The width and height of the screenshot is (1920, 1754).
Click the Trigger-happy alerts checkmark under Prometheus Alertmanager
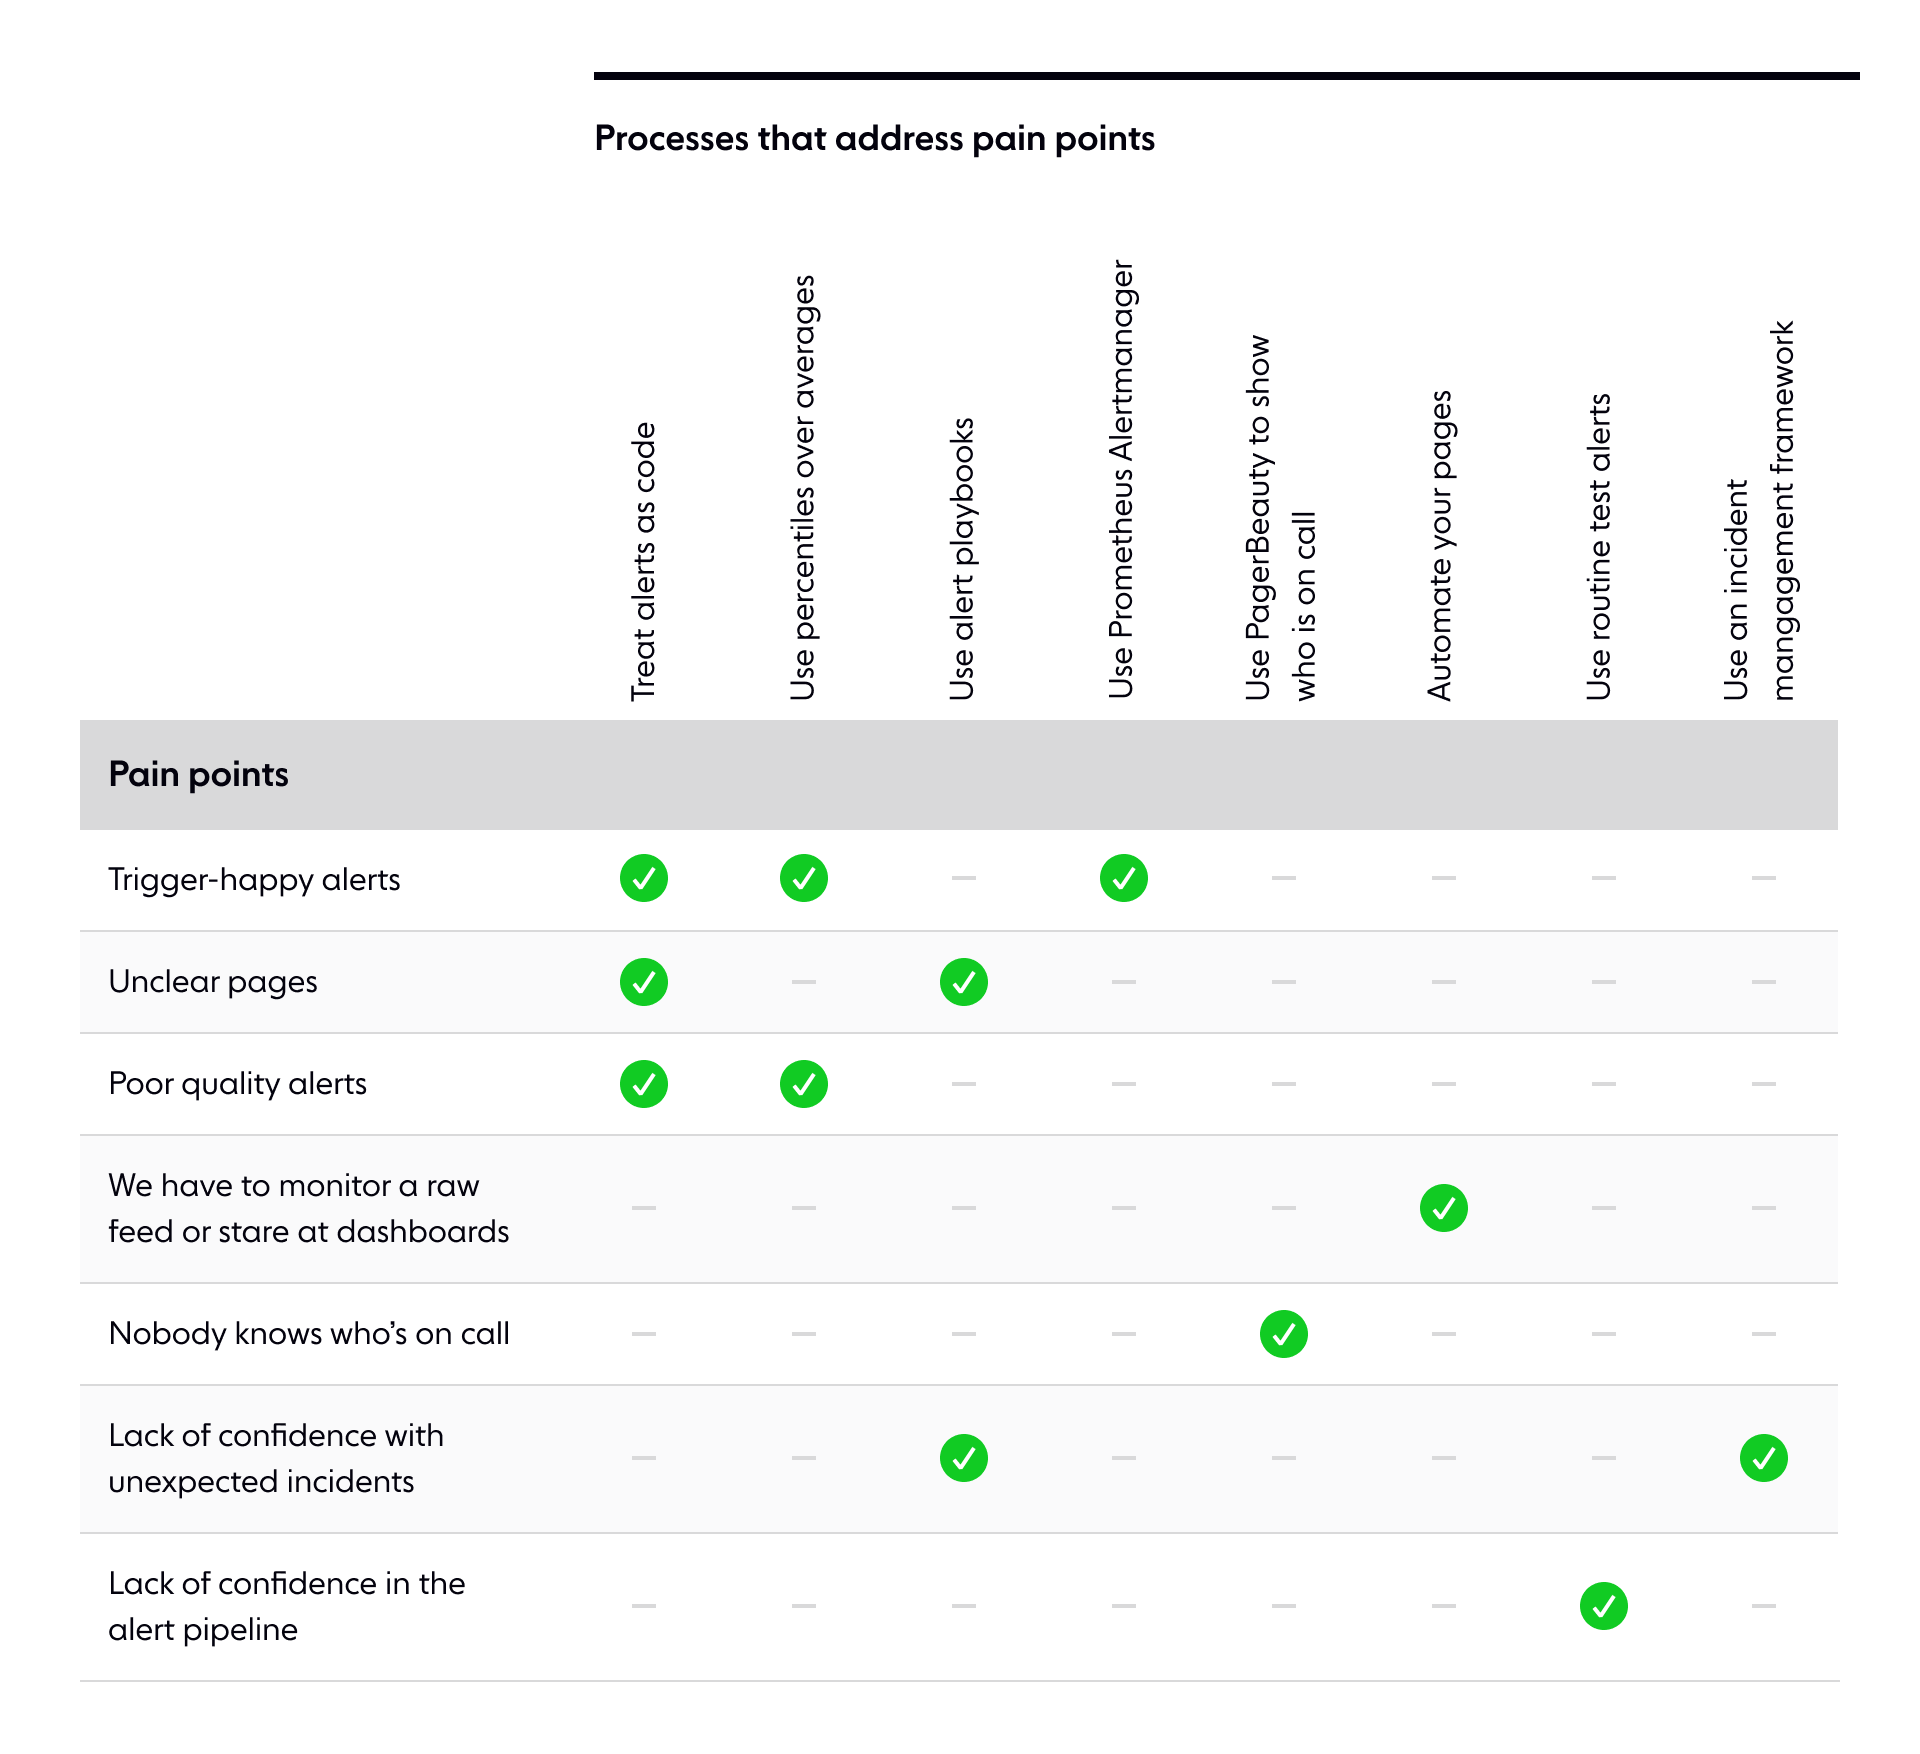(1124, 878)
